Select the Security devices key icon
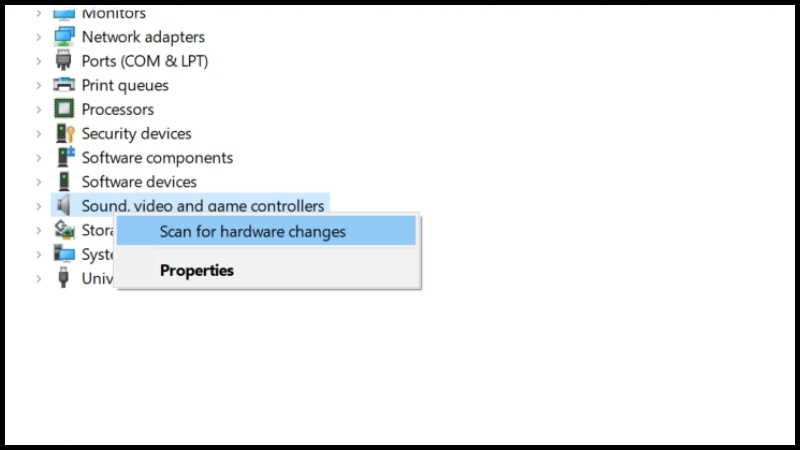 pos(65,133)
